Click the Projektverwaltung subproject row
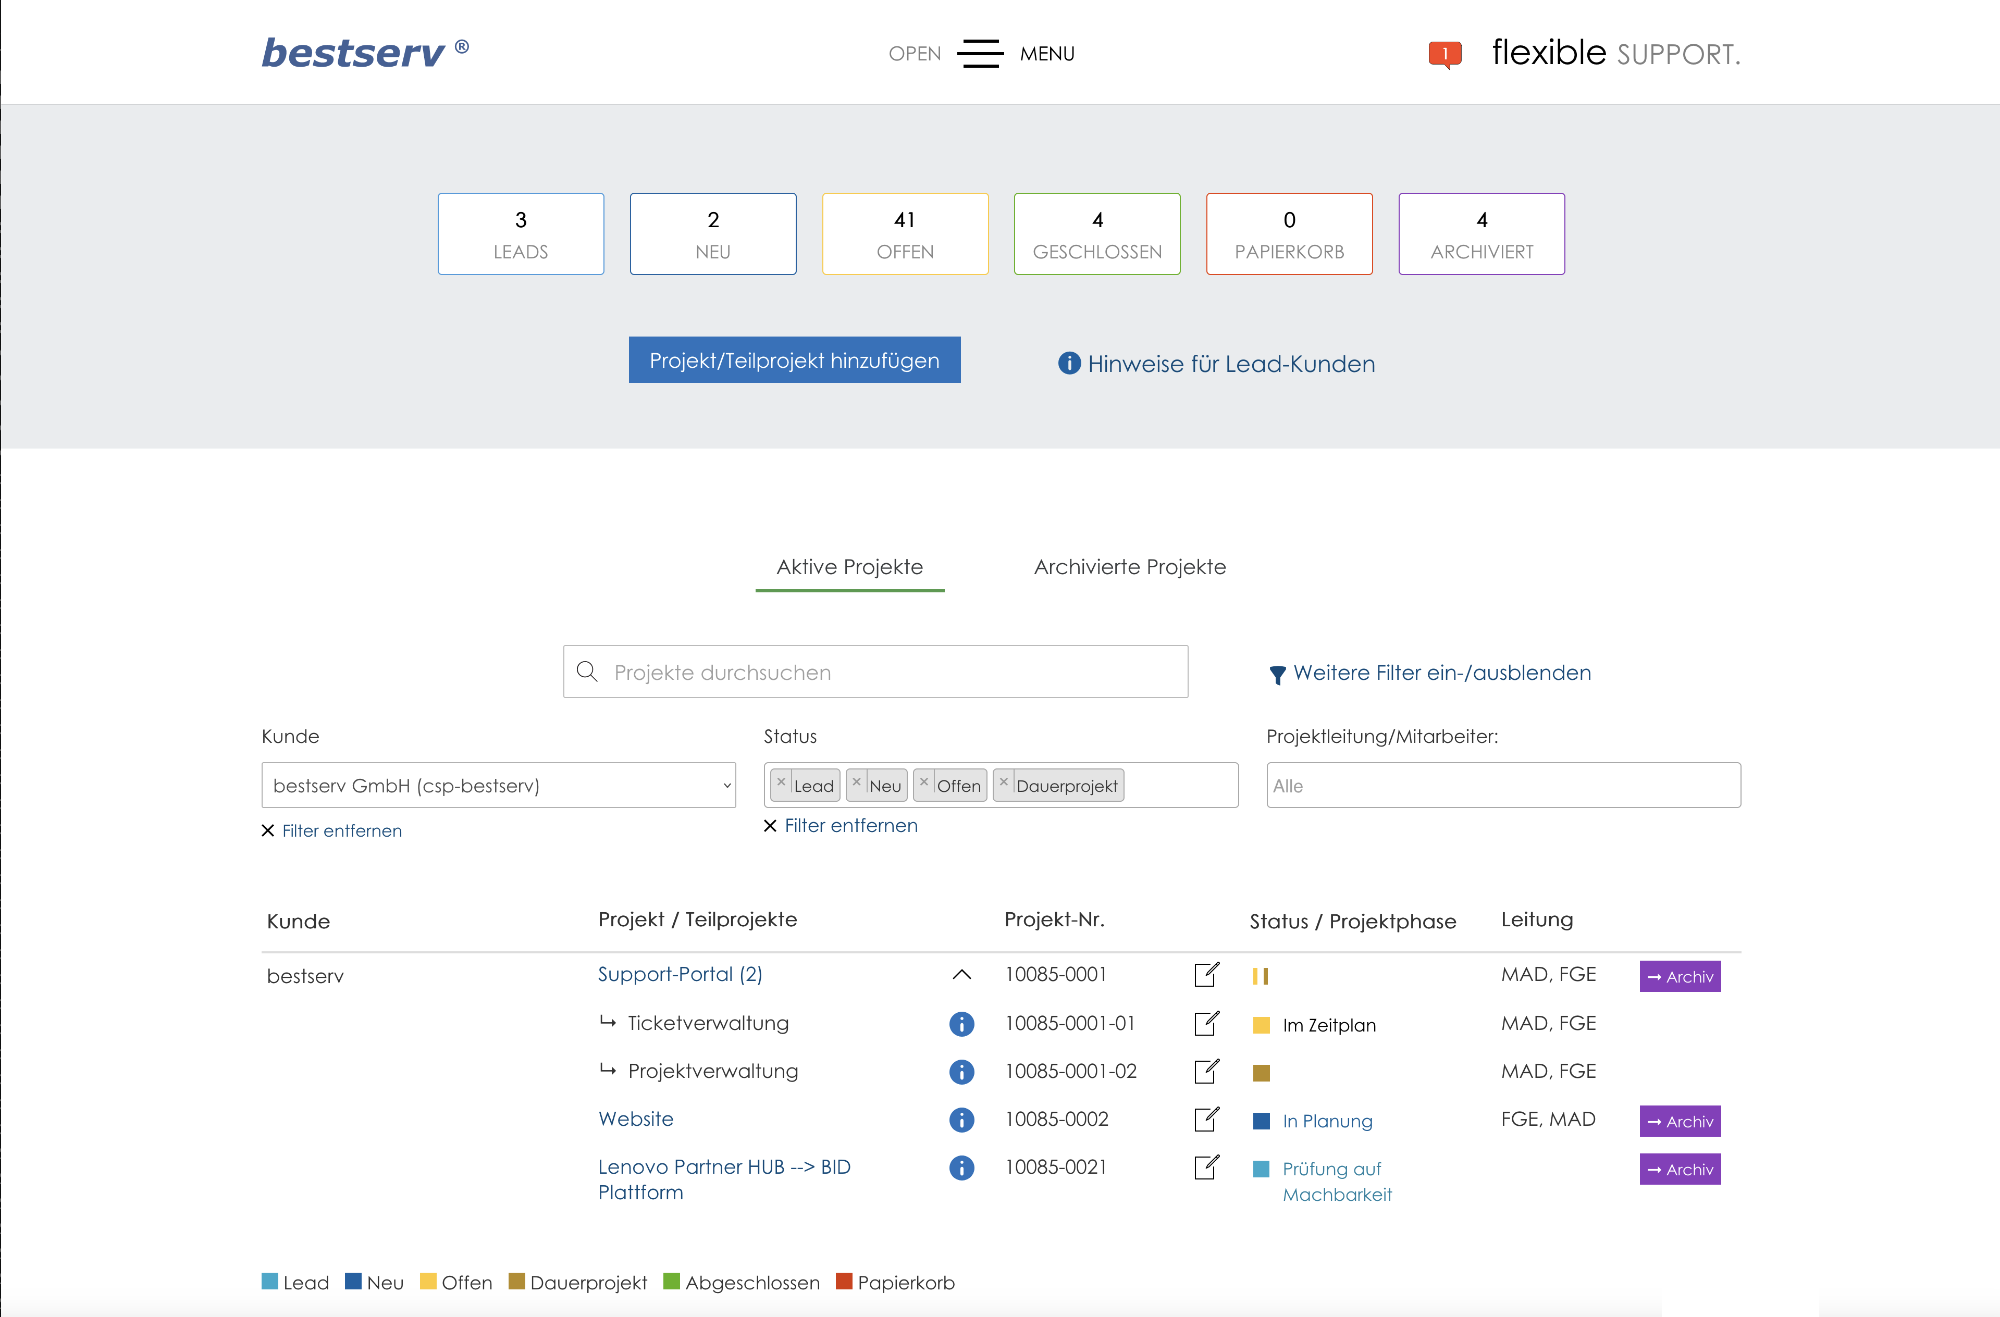Viewport: 2000px width, 1317px height. 713,1071
